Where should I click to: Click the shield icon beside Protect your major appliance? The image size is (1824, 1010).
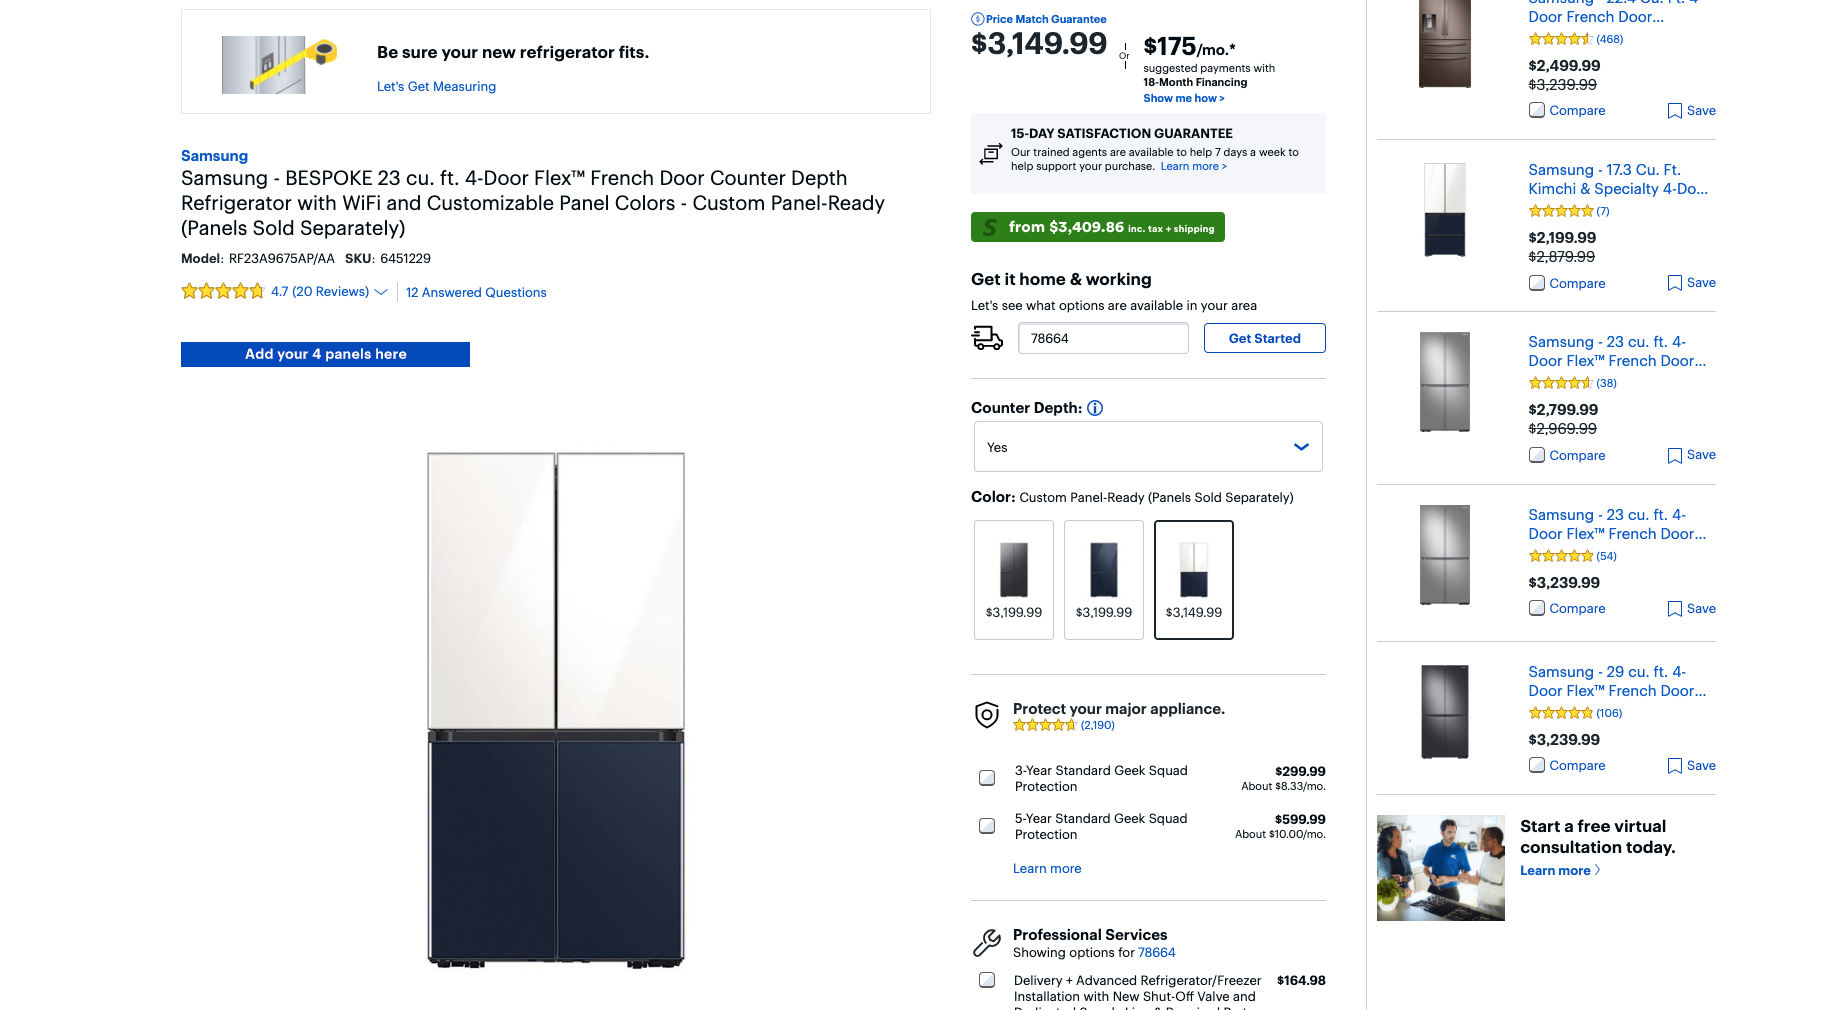[x=987, y=714]
